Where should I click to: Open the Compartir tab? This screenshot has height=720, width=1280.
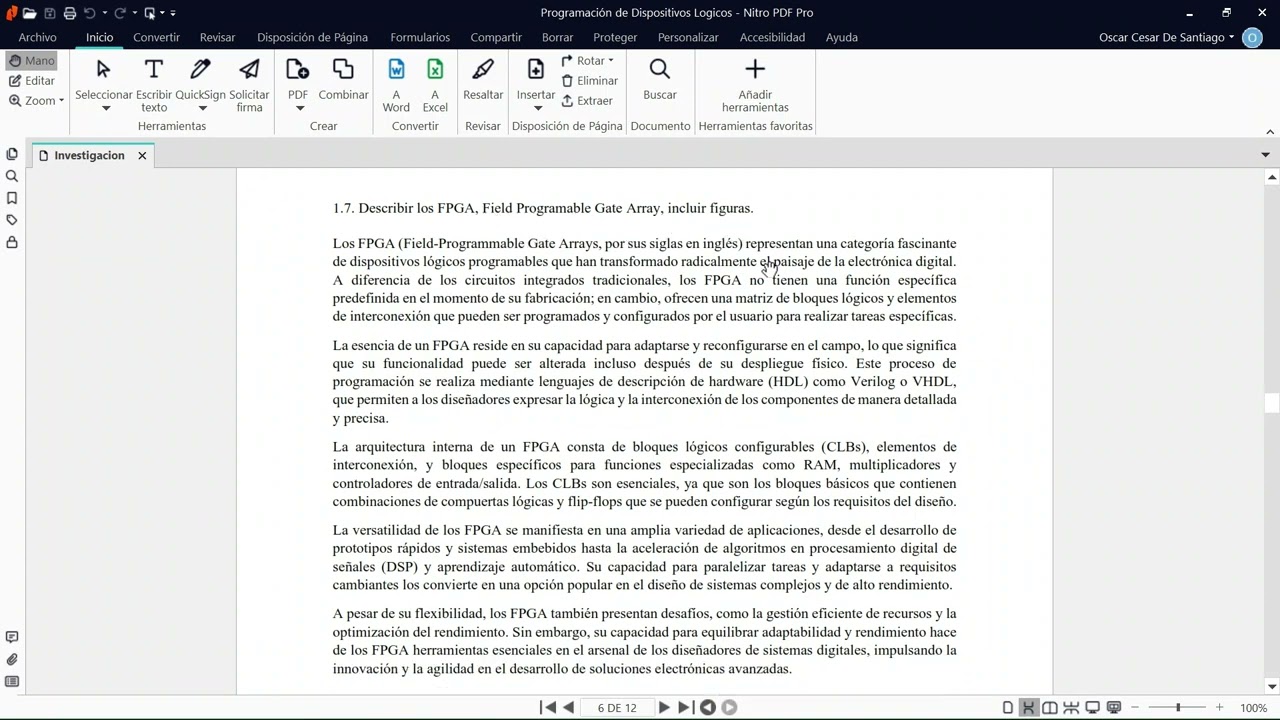[x=496, y=37]
